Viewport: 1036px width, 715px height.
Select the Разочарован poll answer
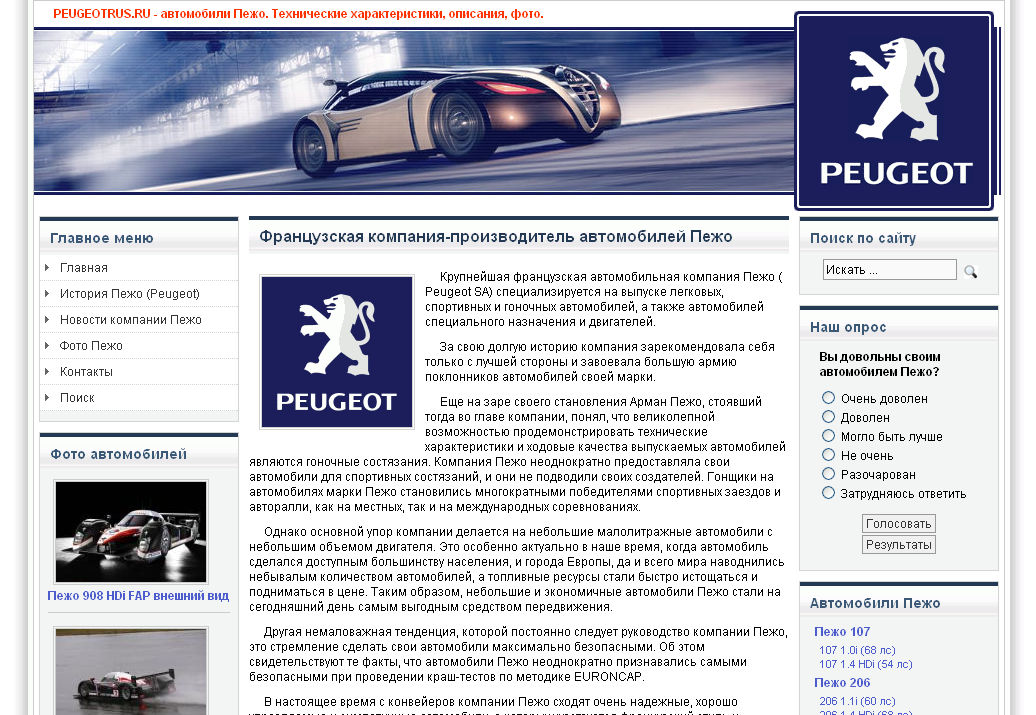(x=827, y=473)
